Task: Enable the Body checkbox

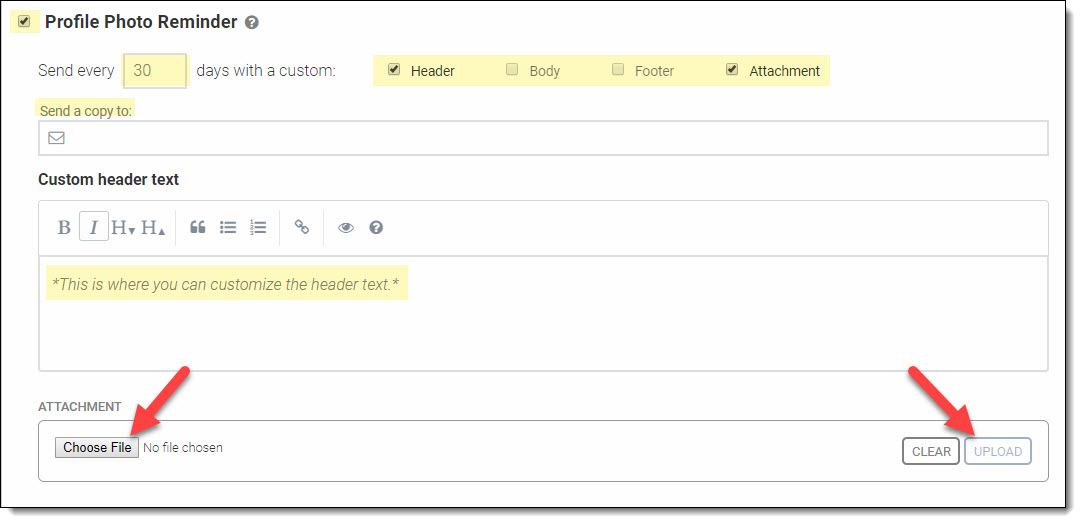Action: (512, 70)
